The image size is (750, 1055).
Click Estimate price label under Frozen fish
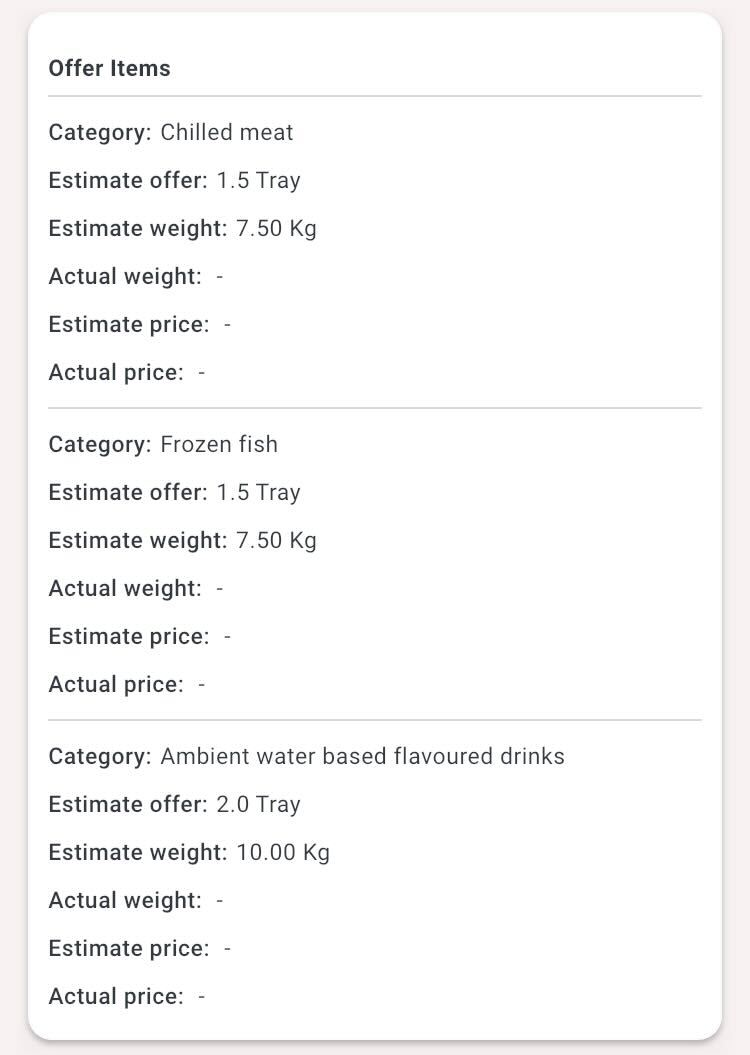click(128, 636)
